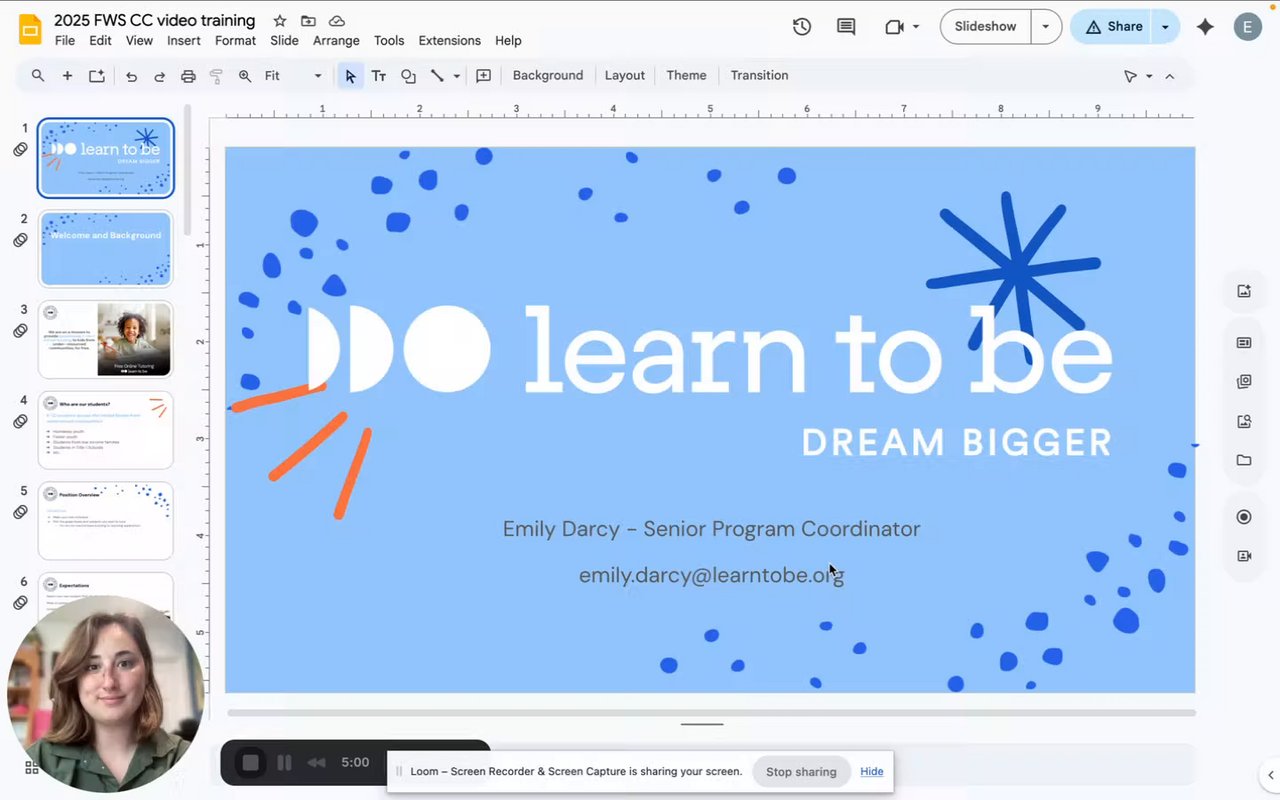The height and width of the screenshot is (800, 1280).
Task: Click the search menus magnifier icon
Action: click(38, 76)
